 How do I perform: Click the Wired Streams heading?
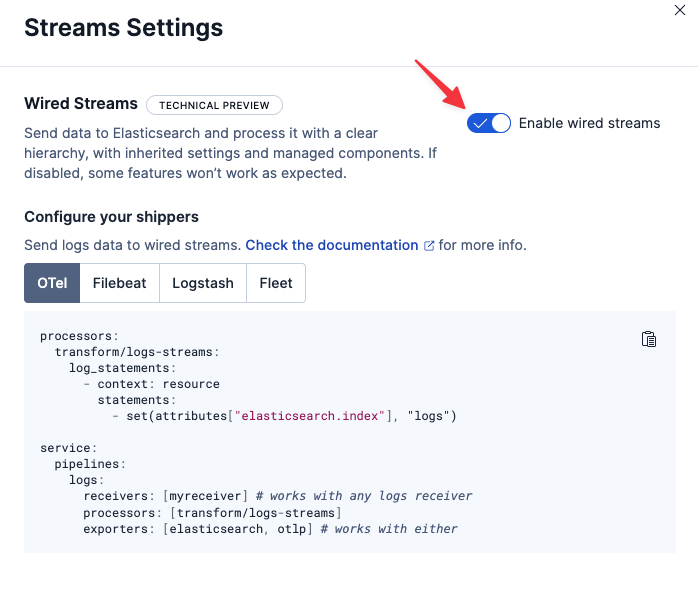tap(81, 103)
